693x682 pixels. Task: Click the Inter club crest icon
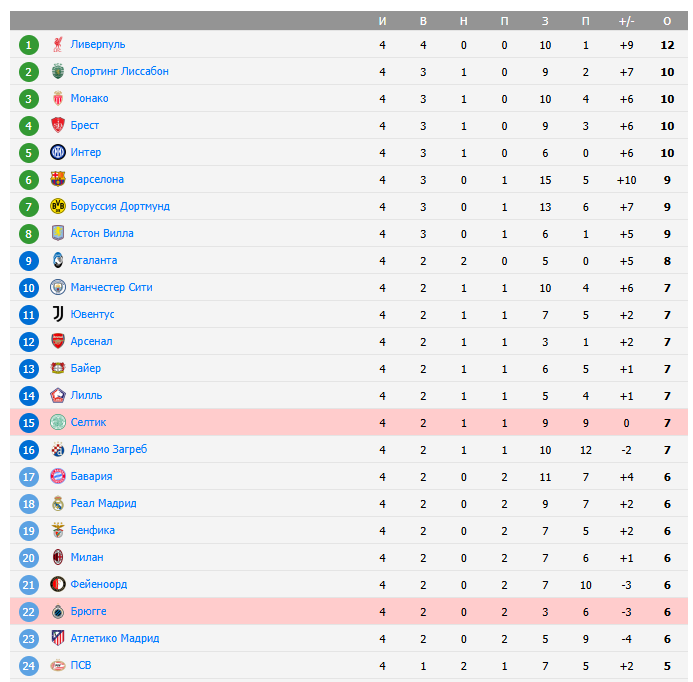tap(58, 152)
